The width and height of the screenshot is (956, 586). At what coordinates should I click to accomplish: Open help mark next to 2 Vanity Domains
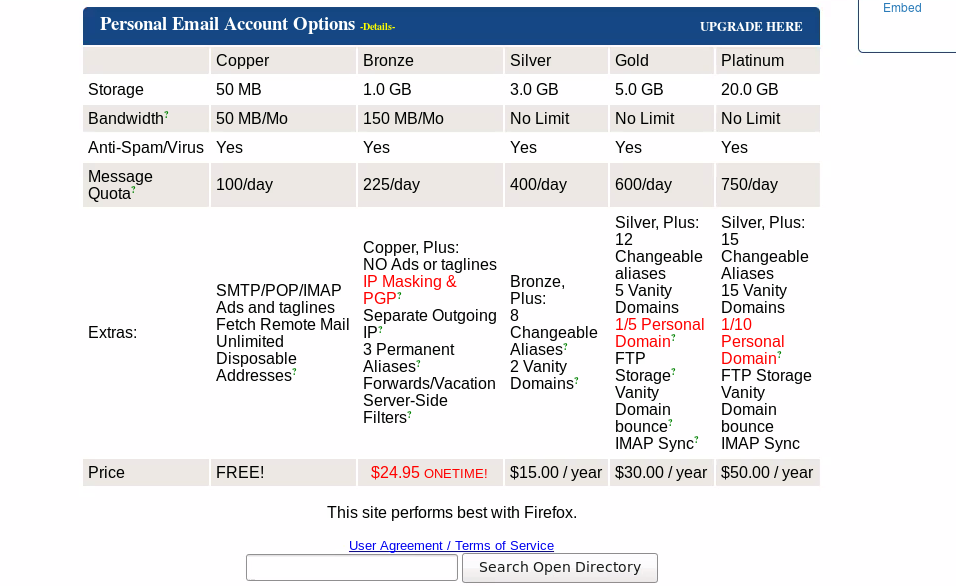pyautogui.click(x=576, y=379)
